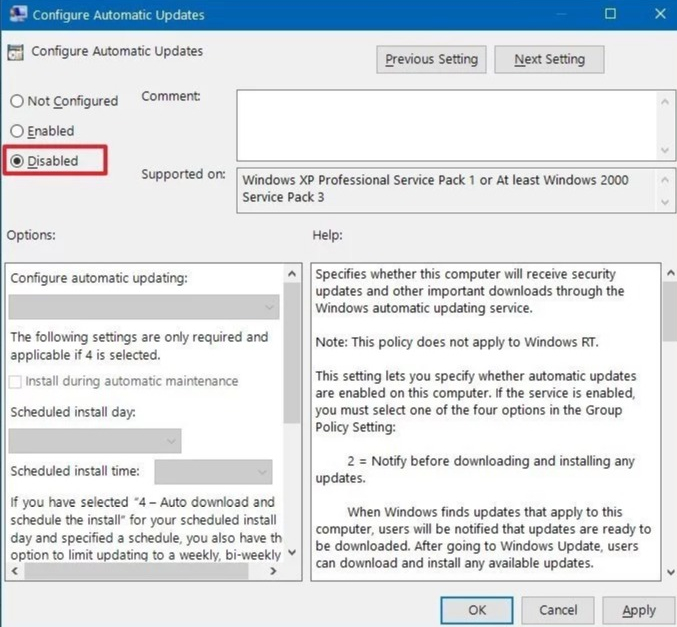677x627 pixels.
Task: Open the Scheduled install day dropdown
Action: click(95, 441)
